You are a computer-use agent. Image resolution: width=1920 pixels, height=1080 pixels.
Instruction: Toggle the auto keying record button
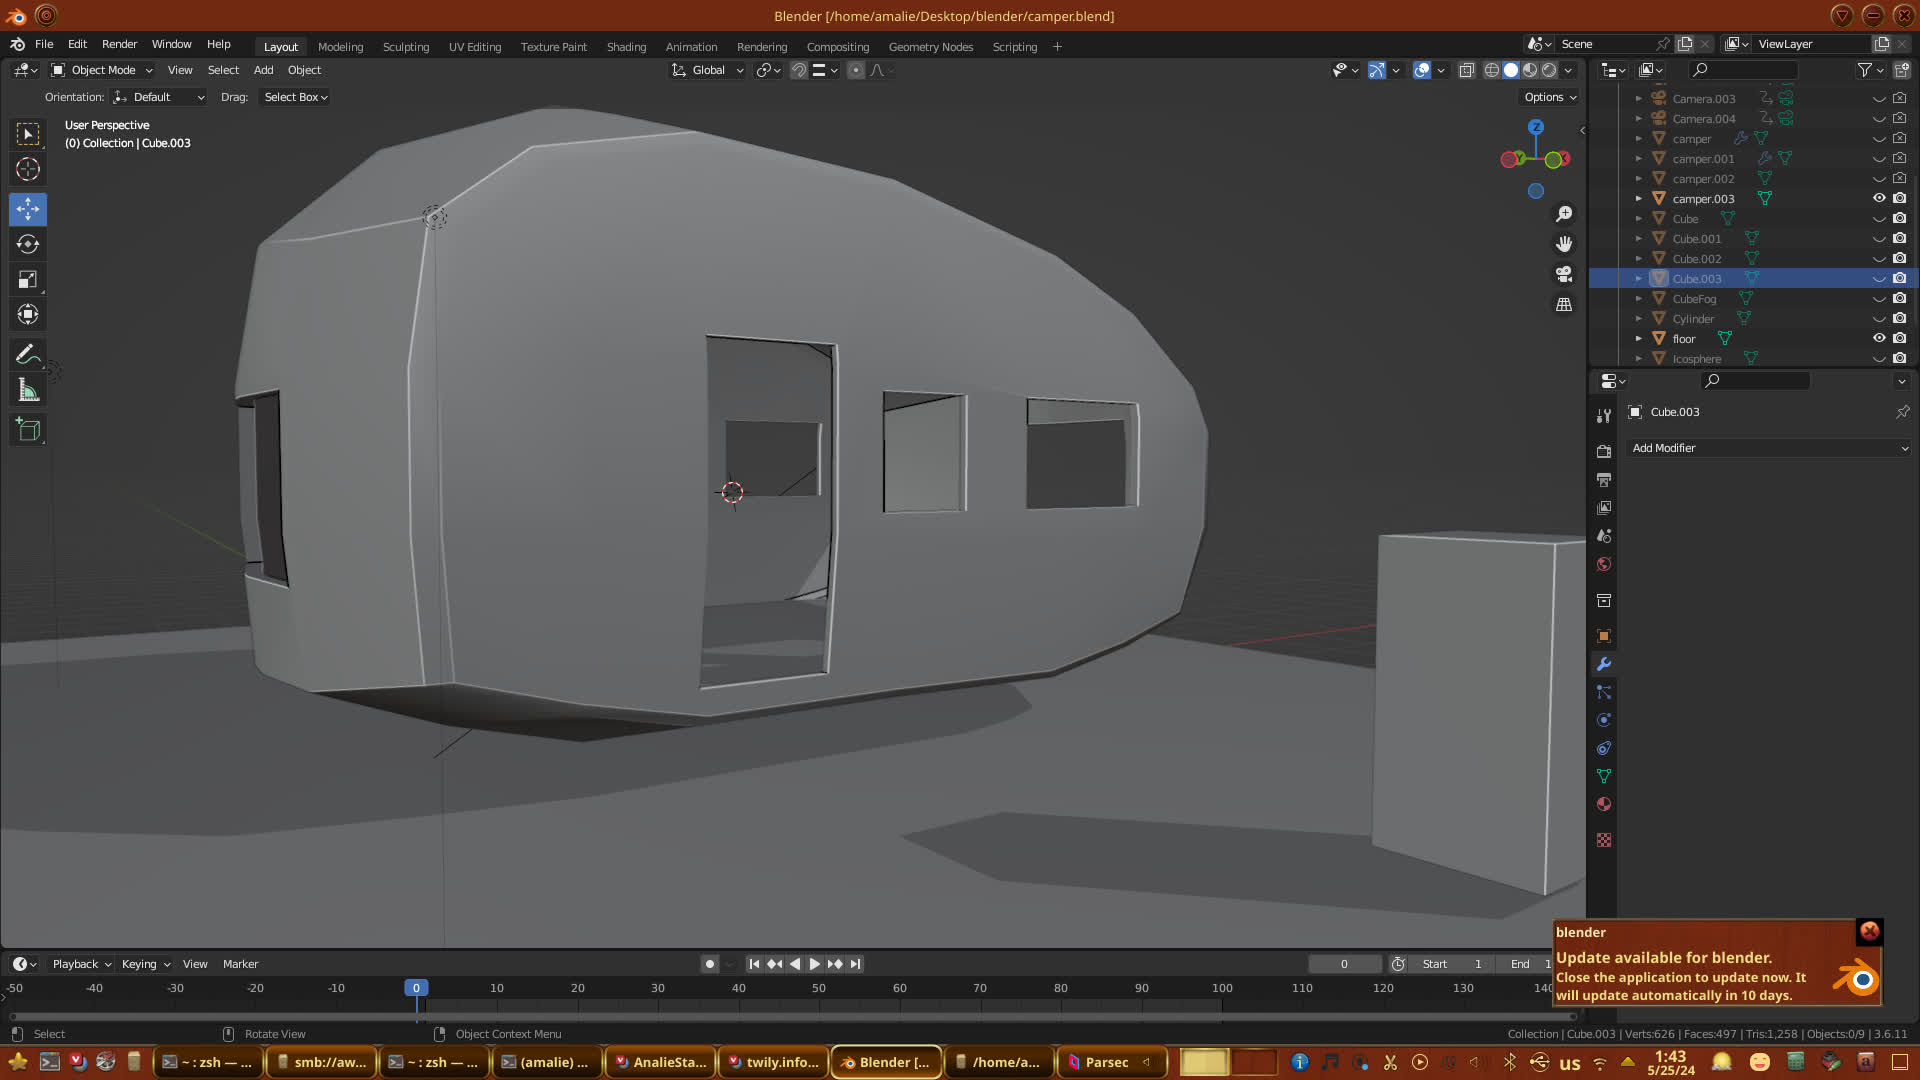(x=710, y=964)
